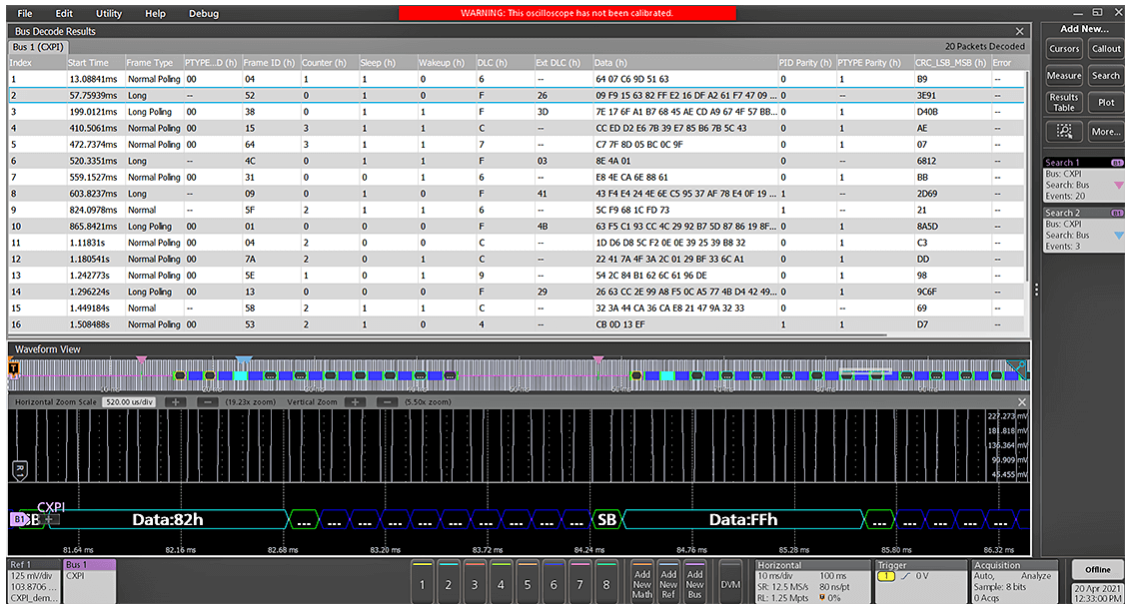Open the Horizontal settings badge
The image size is (1128, 607).
tap(811, 581)
